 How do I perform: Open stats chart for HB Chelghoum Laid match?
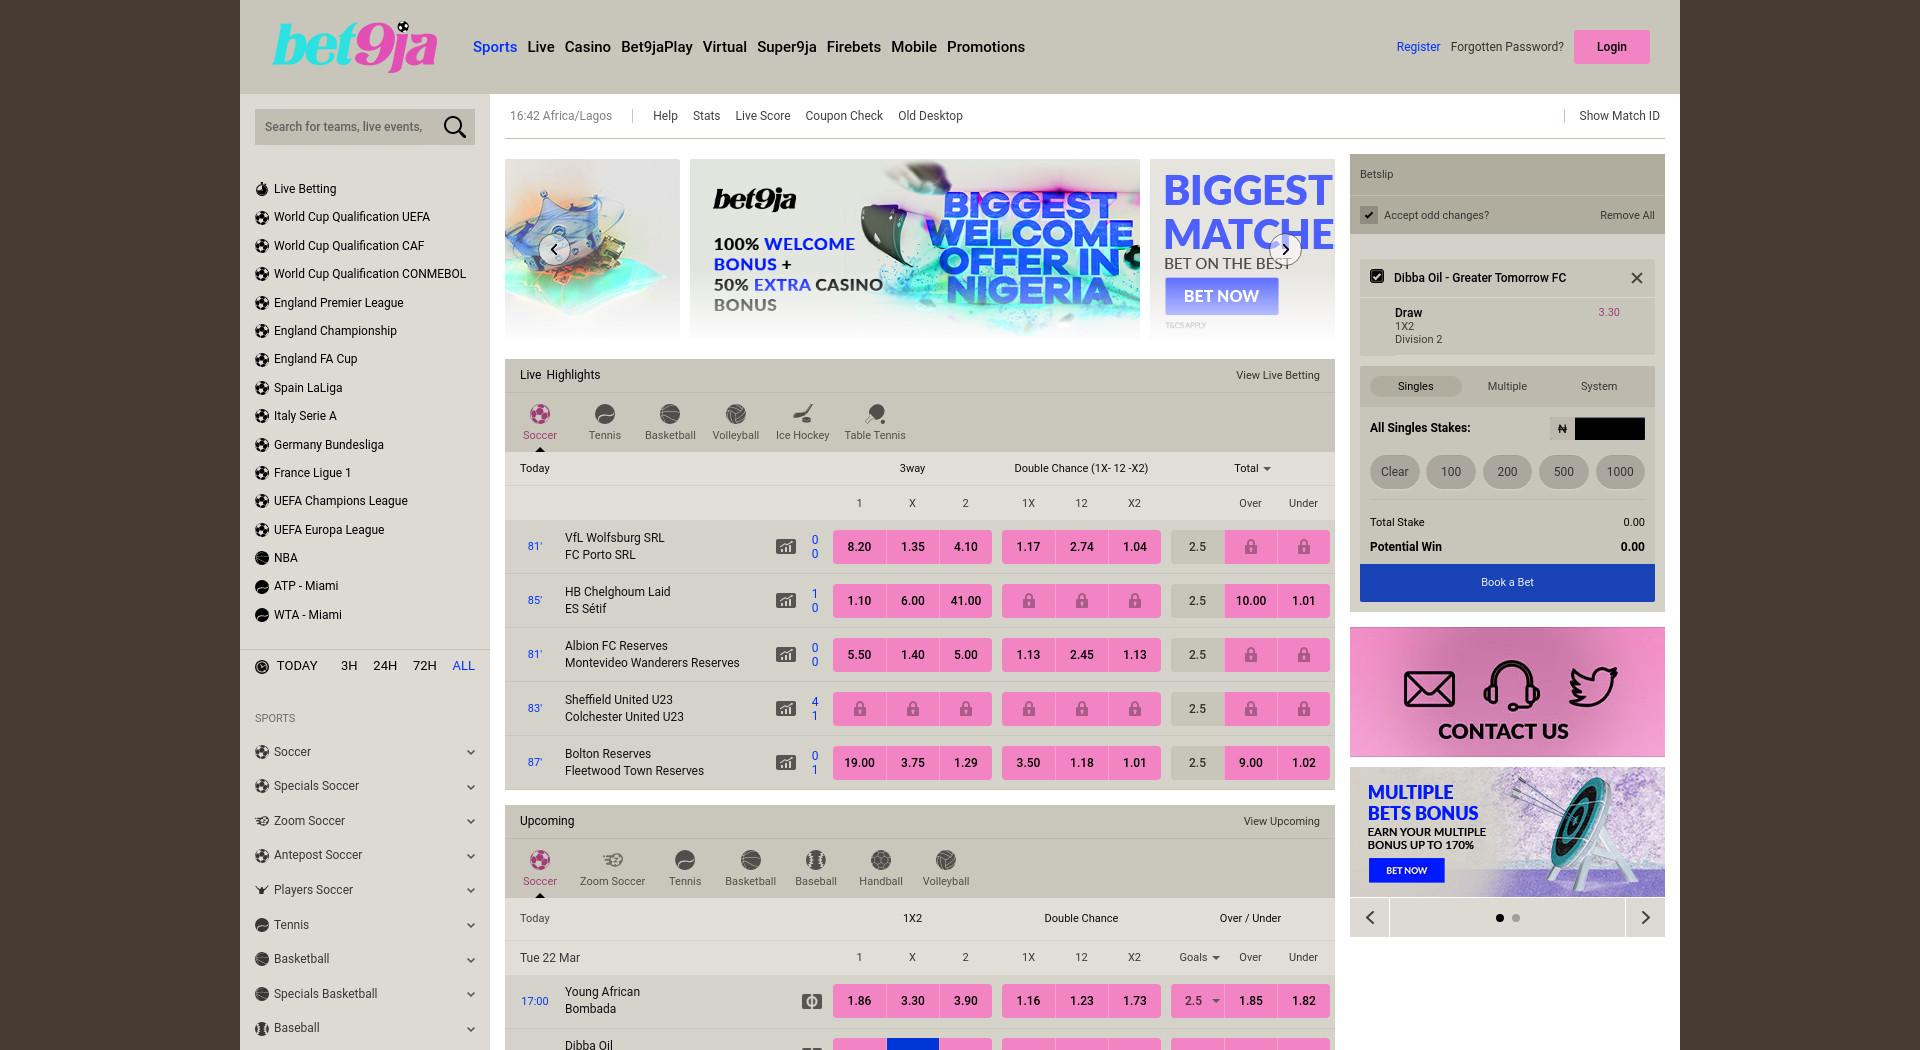click(x=786, y=601)
